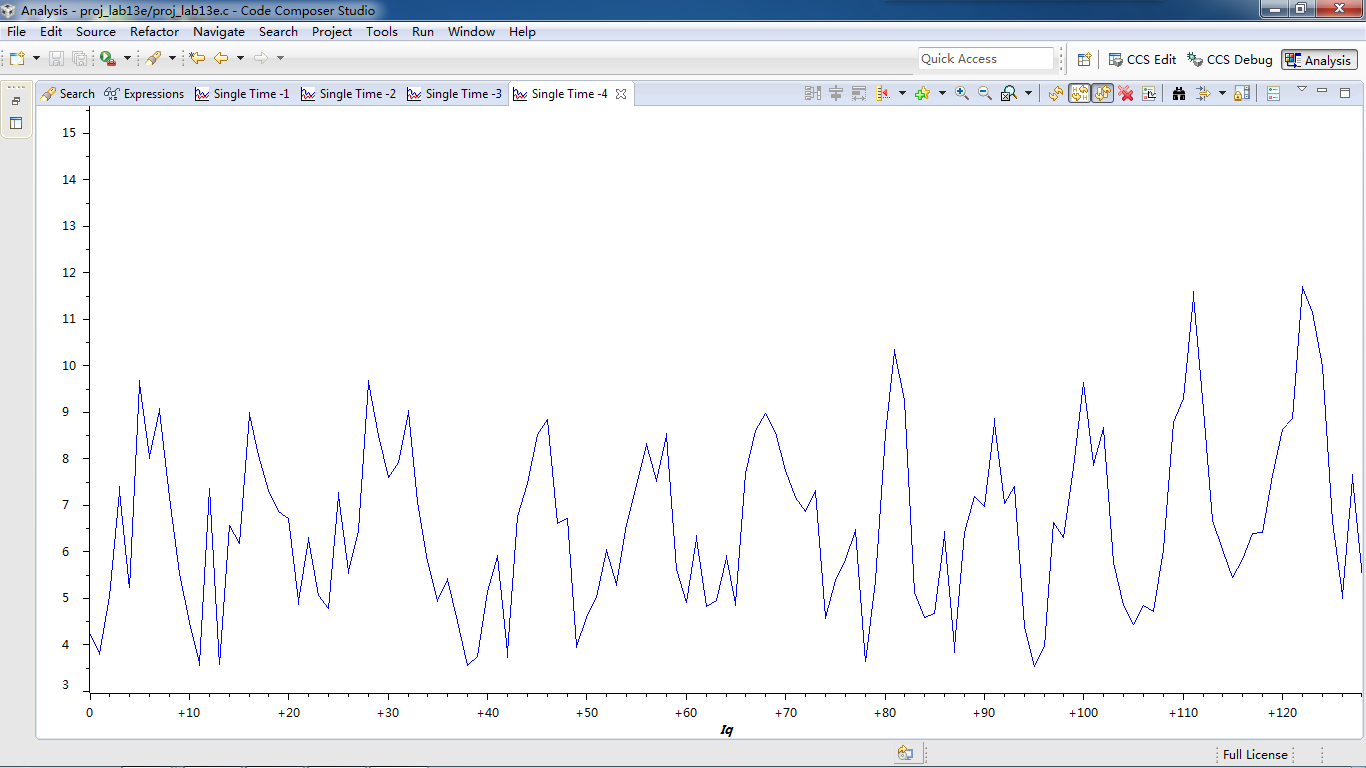Minimize the graph view panel
Viewport: 1366px width, 768px height.
point(1322,91)
